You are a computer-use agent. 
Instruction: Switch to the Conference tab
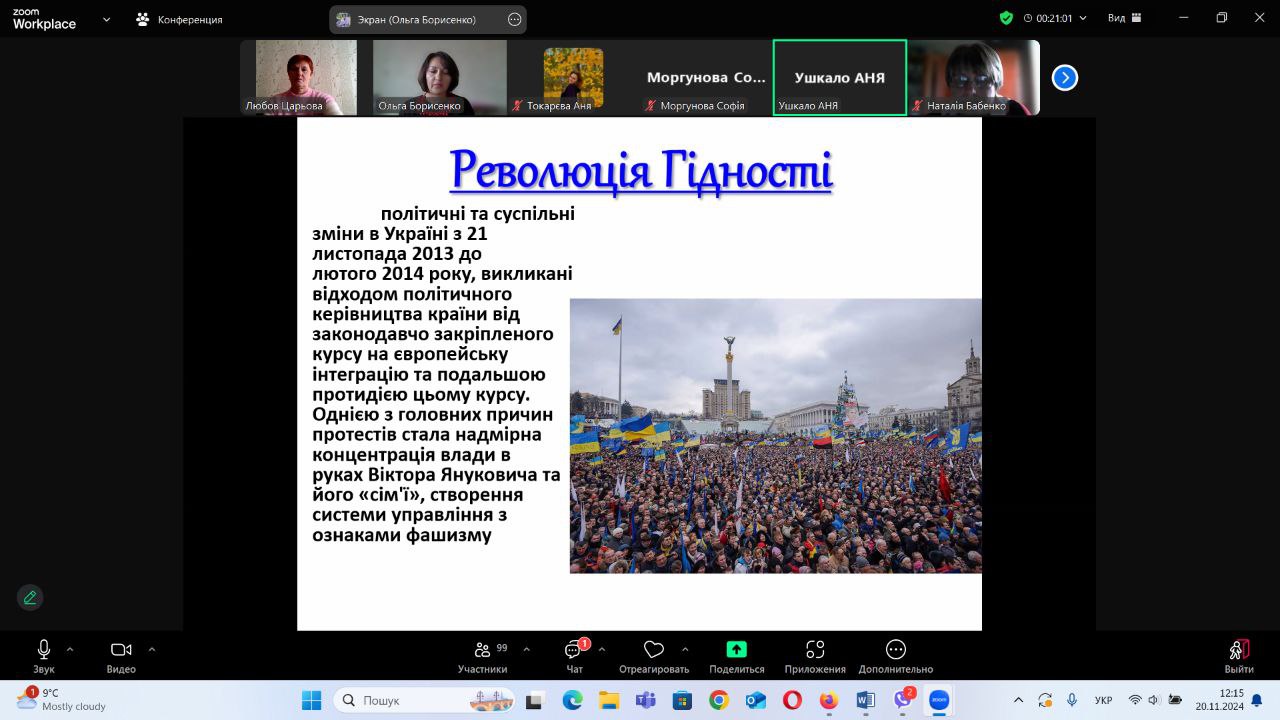click(x=180, y=19)
